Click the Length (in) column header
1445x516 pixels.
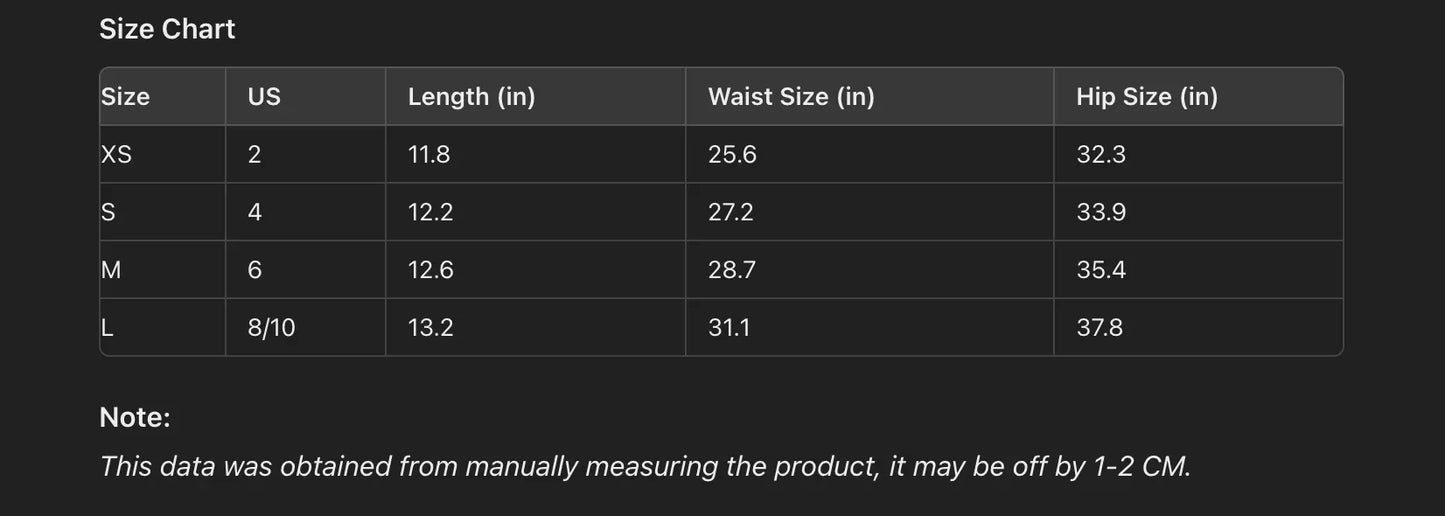471,97
